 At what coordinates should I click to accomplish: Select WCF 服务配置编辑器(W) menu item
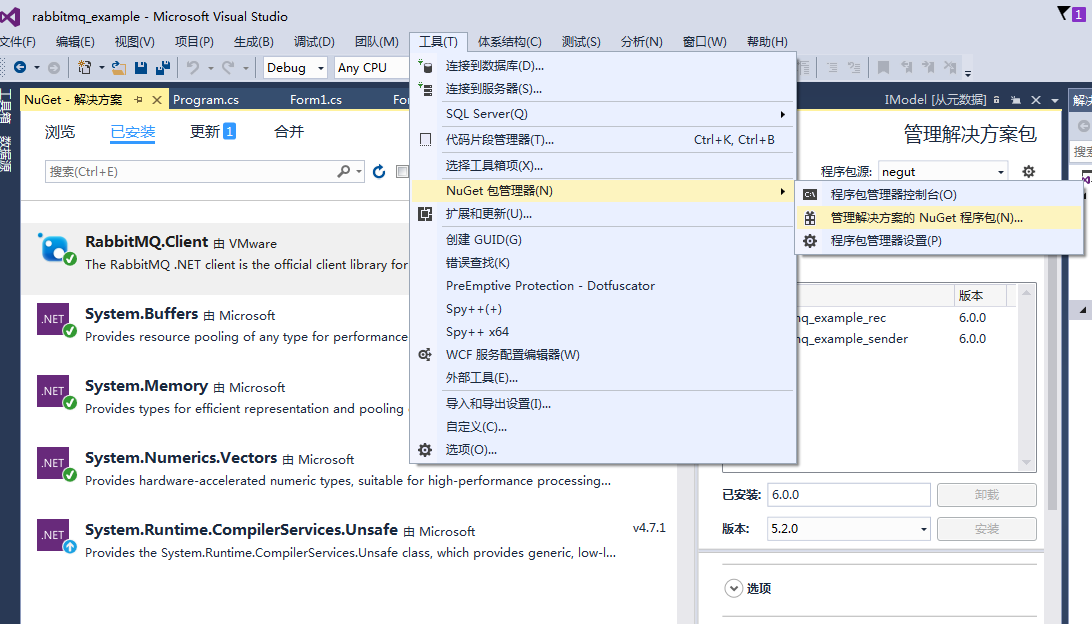[x=603, y=355]
